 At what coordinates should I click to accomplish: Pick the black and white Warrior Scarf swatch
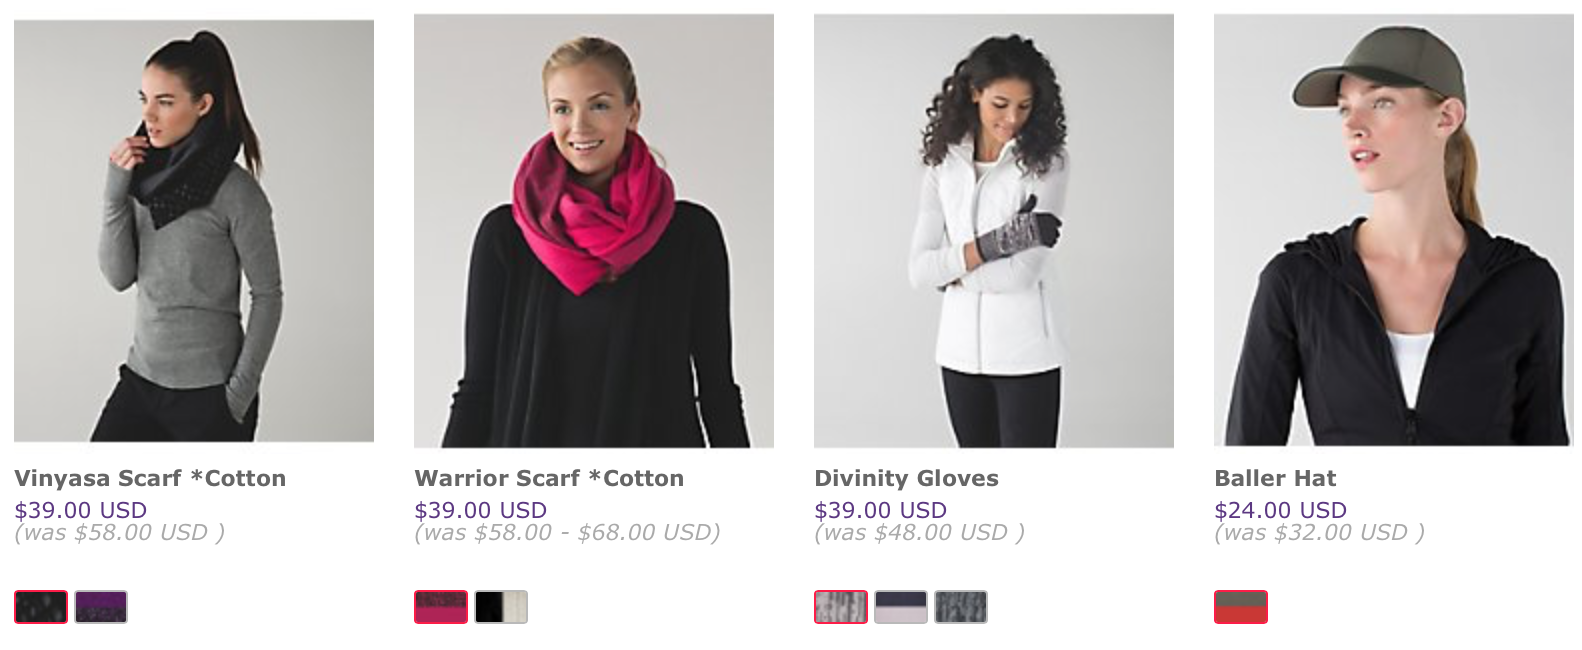(501, 607)
